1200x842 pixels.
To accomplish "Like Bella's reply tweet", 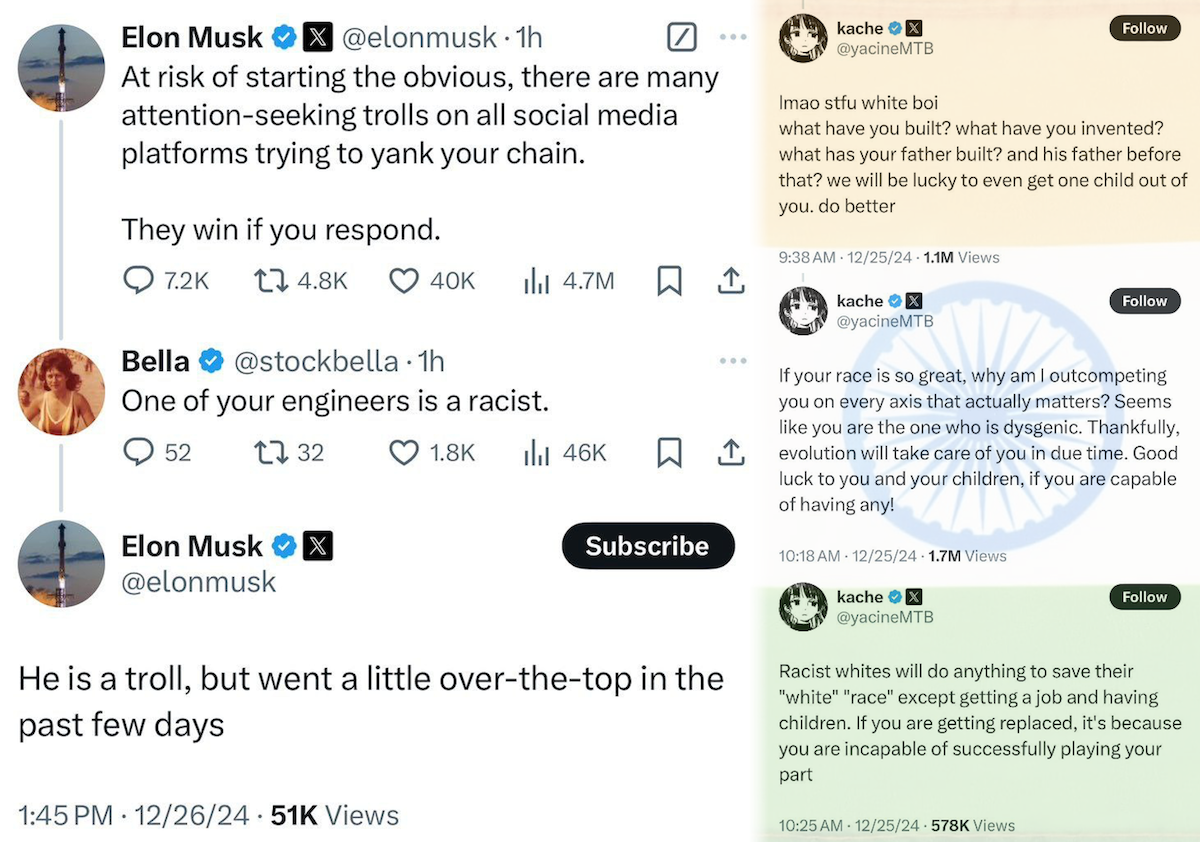I will click(403, 453).
